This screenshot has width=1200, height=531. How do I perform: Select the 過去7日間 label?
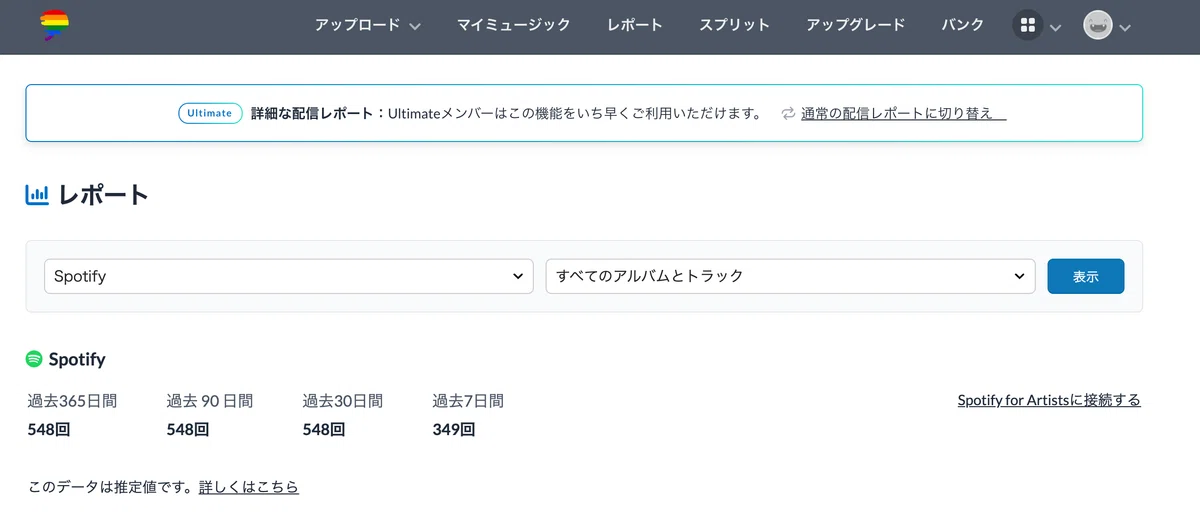[x=468, y=401]
